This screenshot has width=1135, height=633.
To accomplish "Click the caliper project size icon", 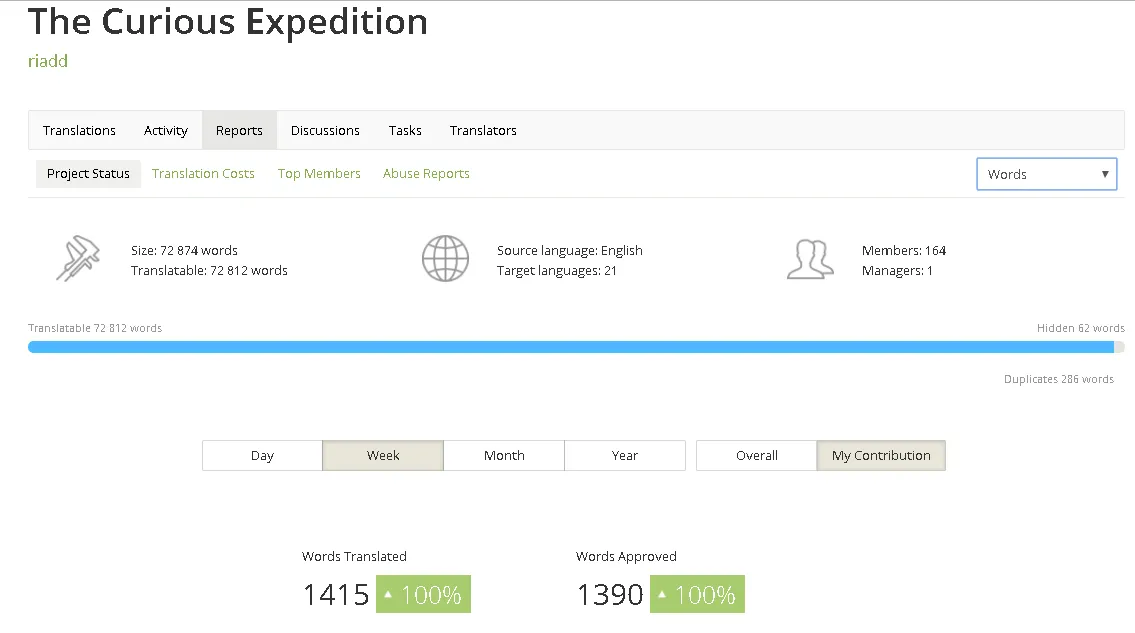I will coord(78,259).
